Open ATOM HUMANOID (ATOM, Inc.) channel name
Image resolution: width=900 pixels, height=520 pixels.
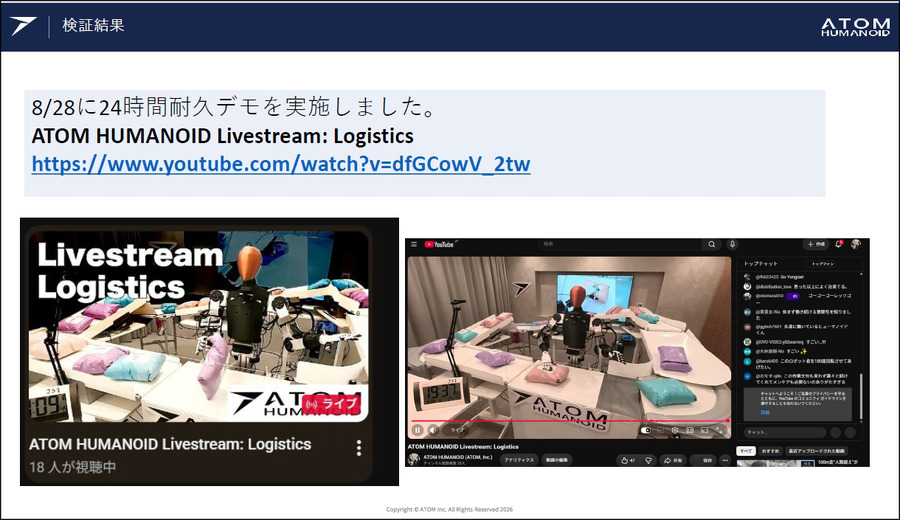pos(457,457)
